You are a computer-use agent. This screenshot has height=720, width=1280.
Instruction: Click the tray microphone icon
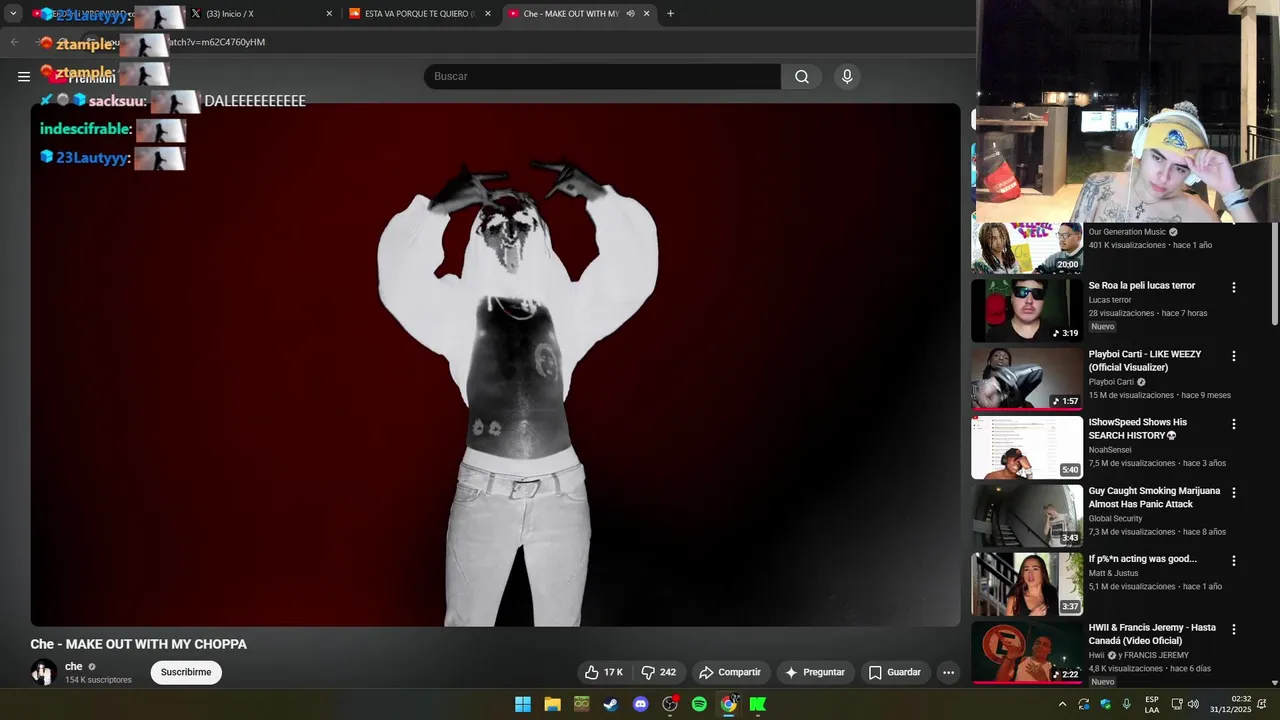click(x=1127, y=704)
